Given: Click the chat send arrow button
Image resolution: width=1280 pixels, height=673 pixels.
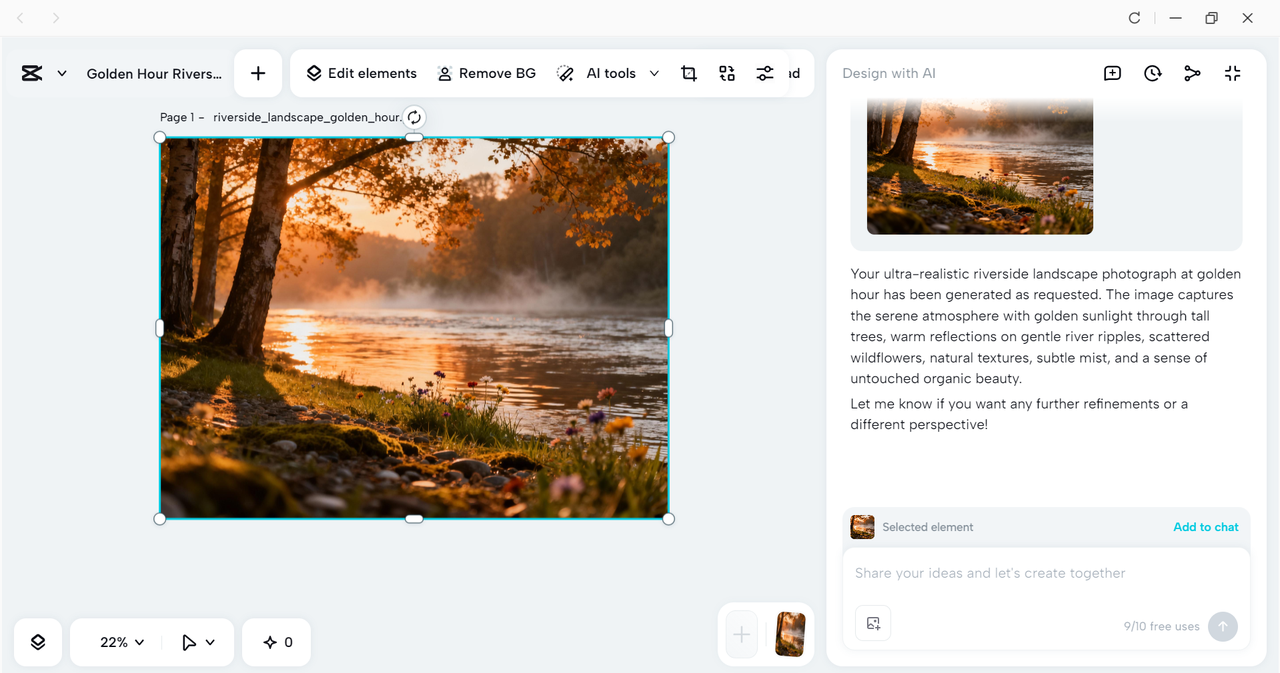Looking at the screenshot, I should point(1222,626).
